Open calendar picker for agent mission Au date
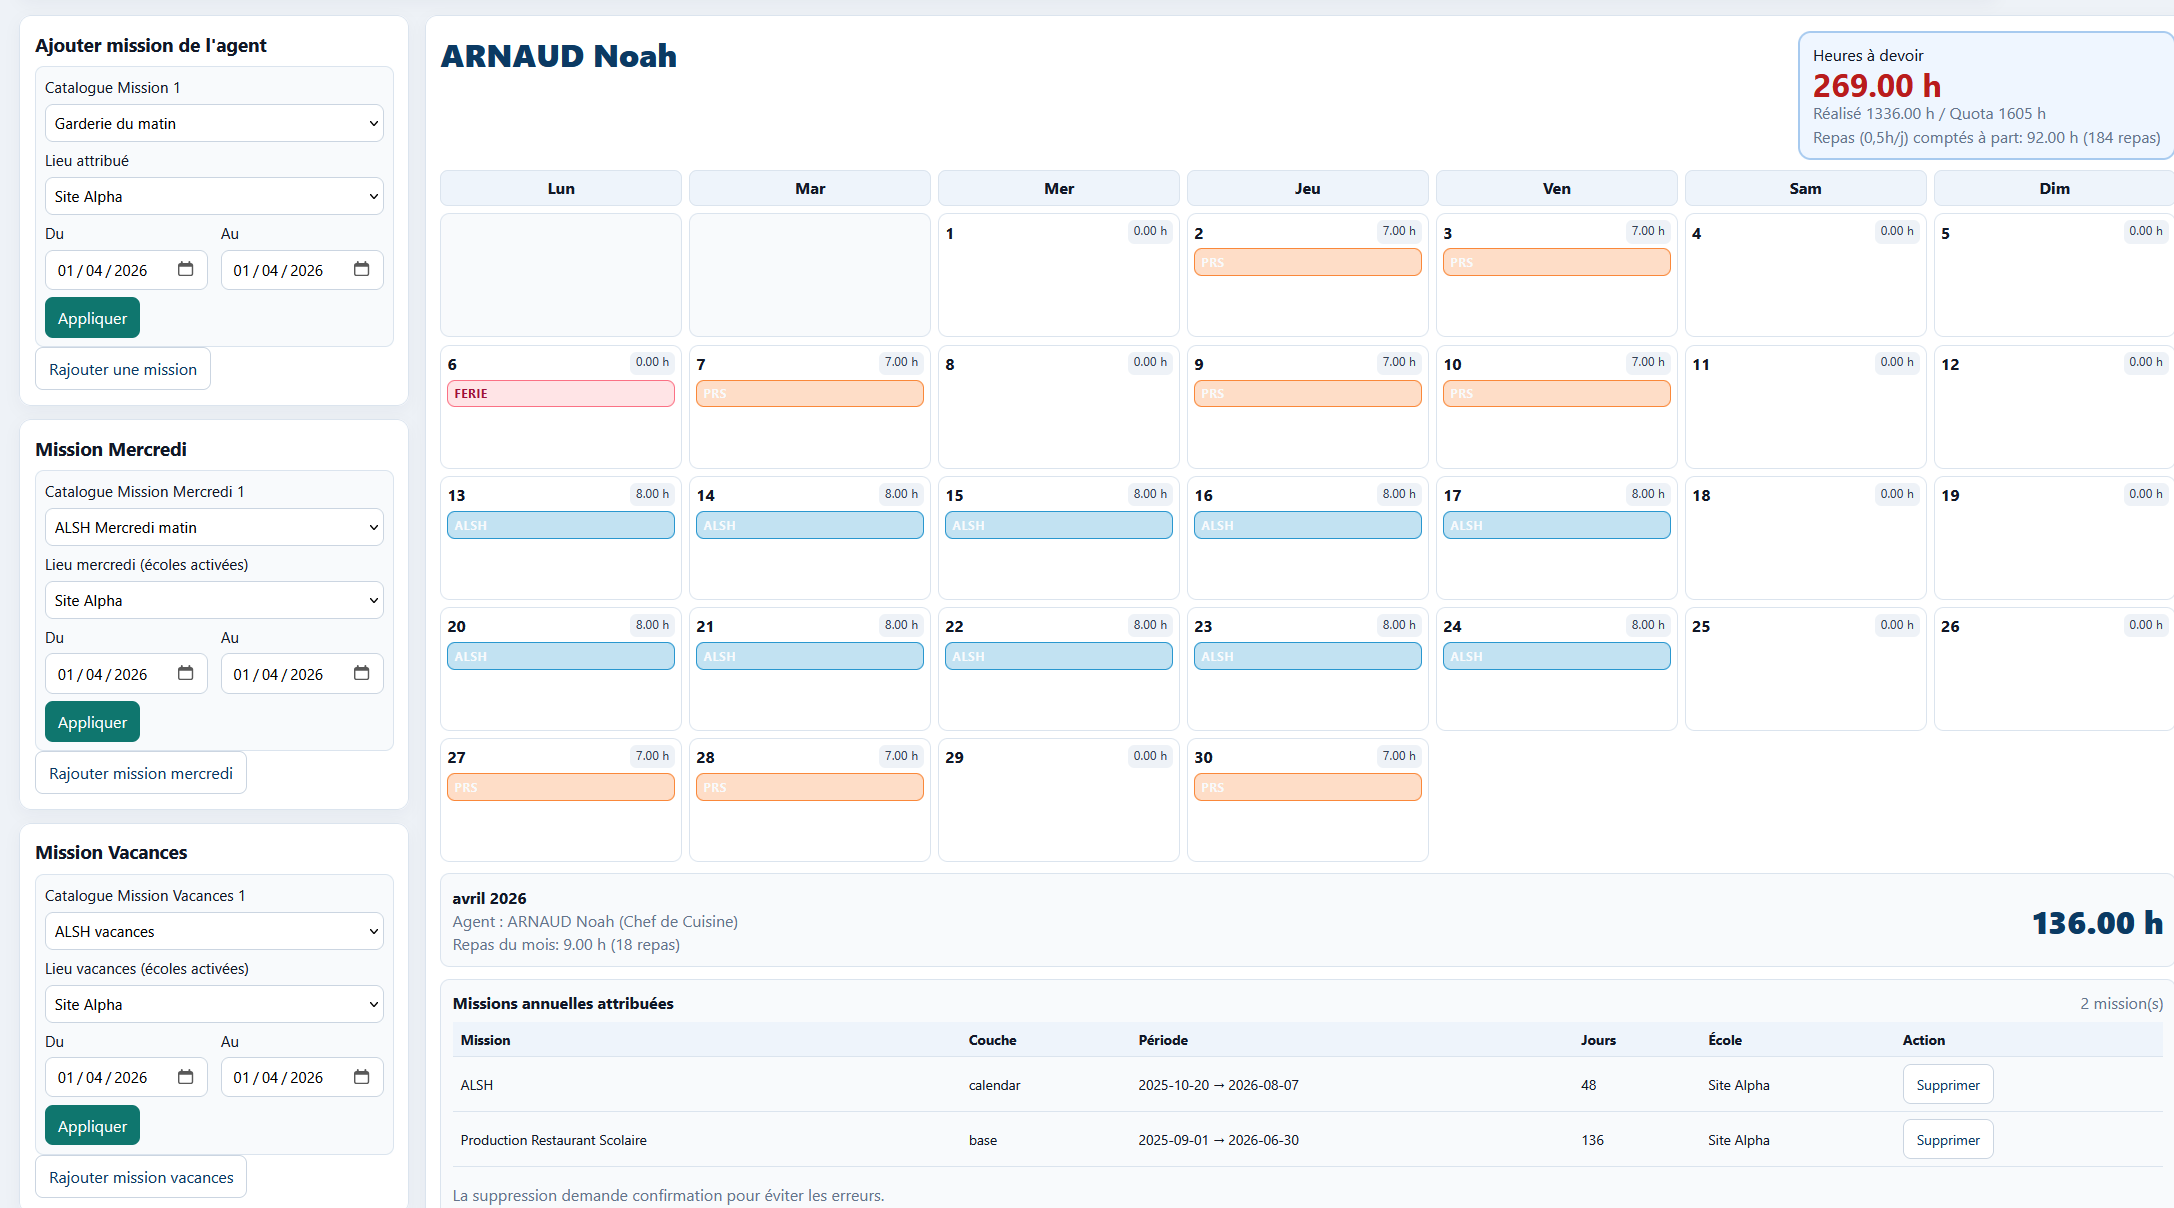2174x1208 pixels. 361,269
